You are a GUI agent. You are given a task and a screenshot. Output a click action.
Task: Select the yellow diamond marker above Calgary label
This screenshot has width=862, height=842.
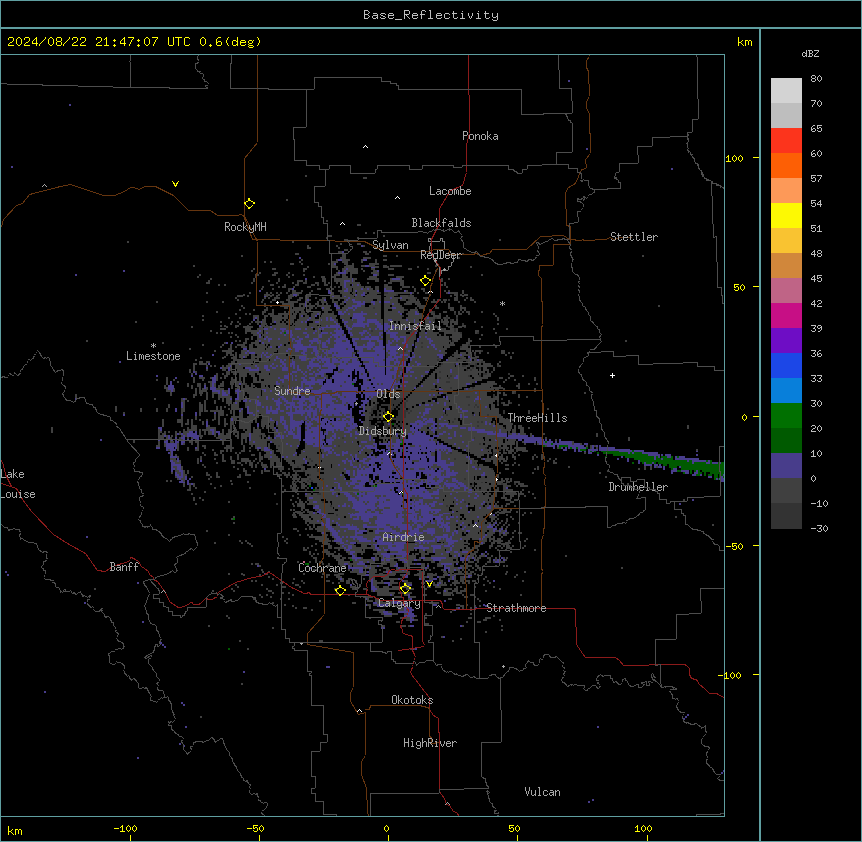[405, 589]
